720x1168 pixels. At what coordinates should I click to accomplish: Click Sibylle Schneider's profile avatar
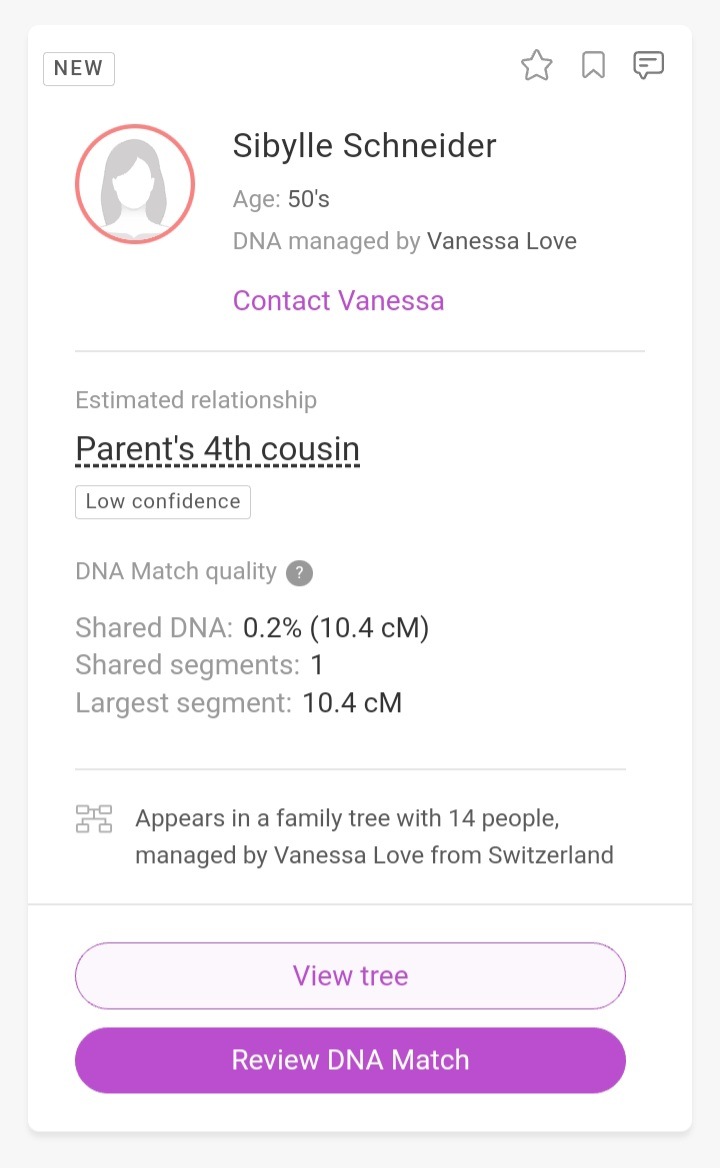[x=135, y=184]
